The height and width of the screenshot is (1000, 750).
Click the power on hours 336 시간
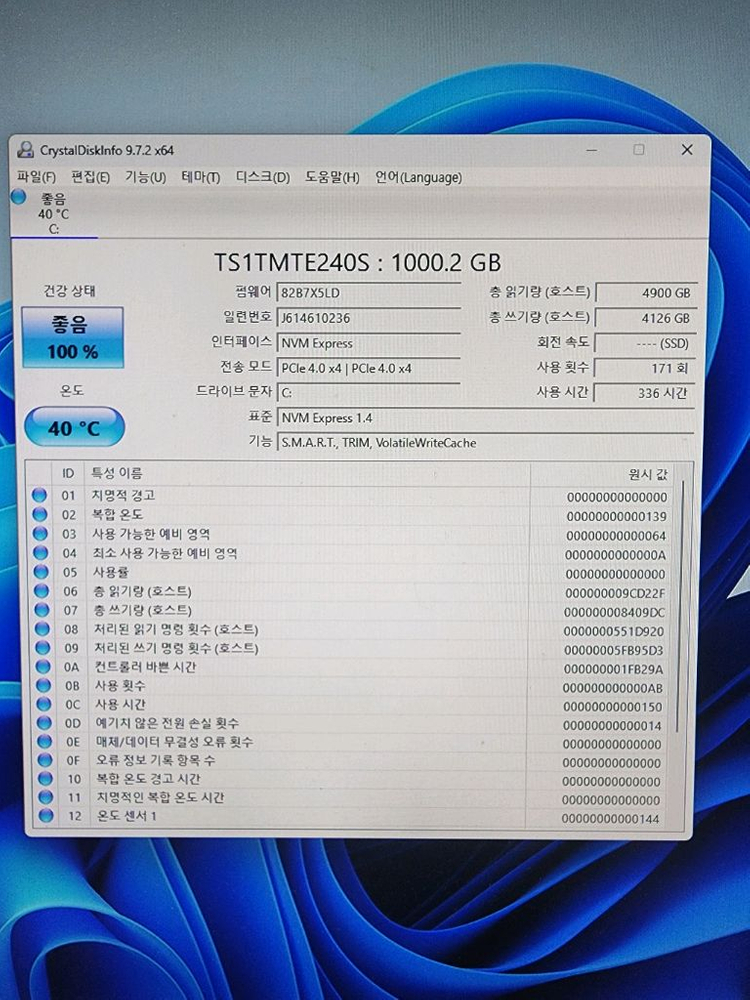click(645, 393)
